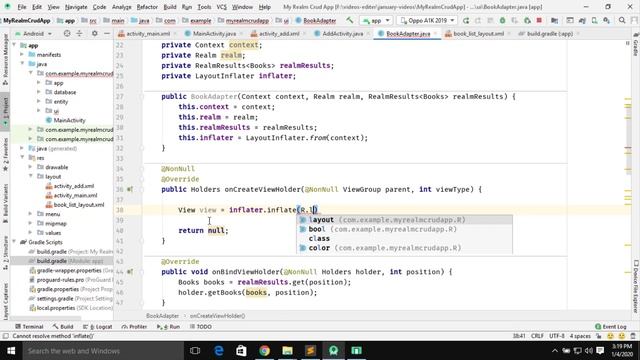Click the green Debug bug icon
The height and width of the screenshot is (360, 640).
502,20
